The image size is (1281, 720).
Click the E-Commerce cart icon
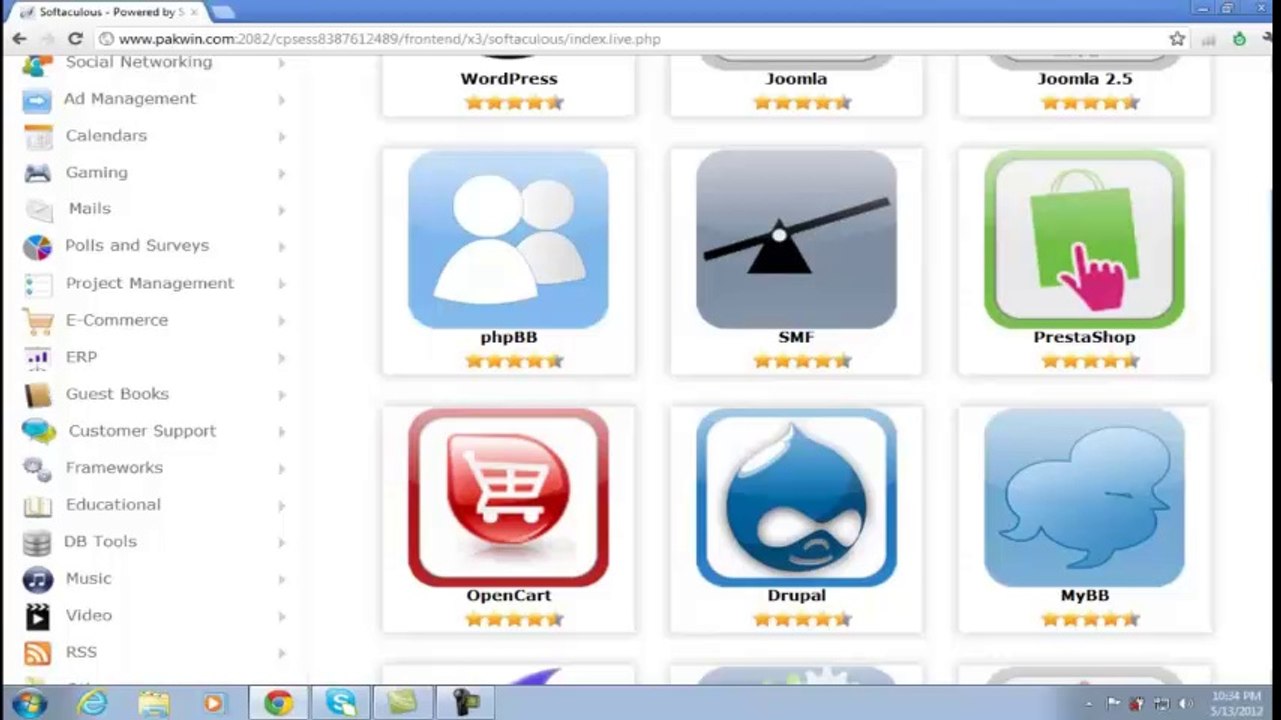pos(37,321)
